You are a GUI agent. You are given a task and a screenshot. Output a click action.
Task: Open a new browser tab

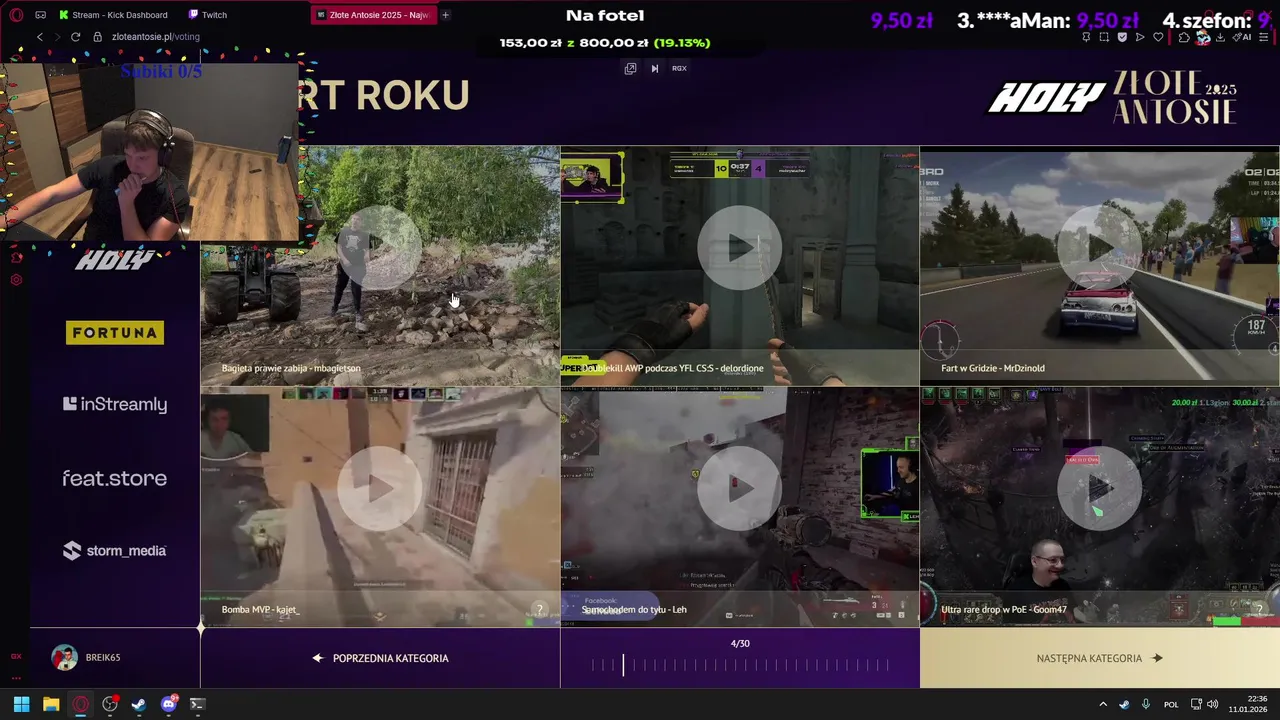pos(445,15)
